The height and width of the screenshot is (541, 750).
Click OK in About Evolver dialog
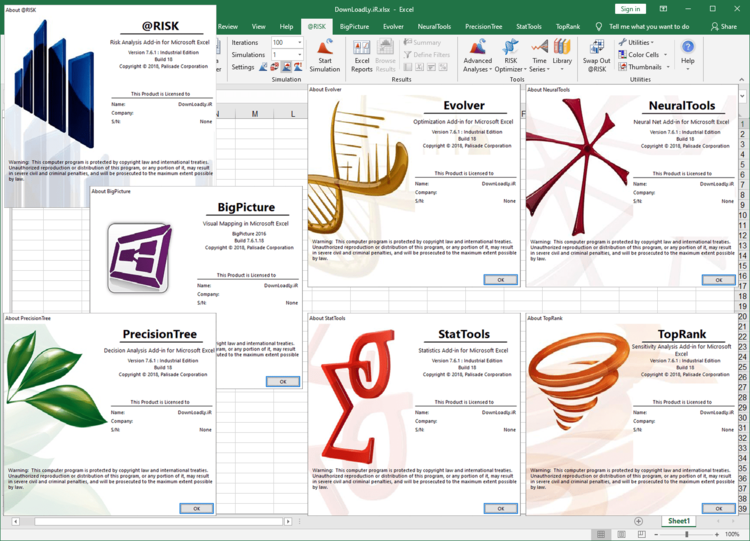[x=500, y=280]
